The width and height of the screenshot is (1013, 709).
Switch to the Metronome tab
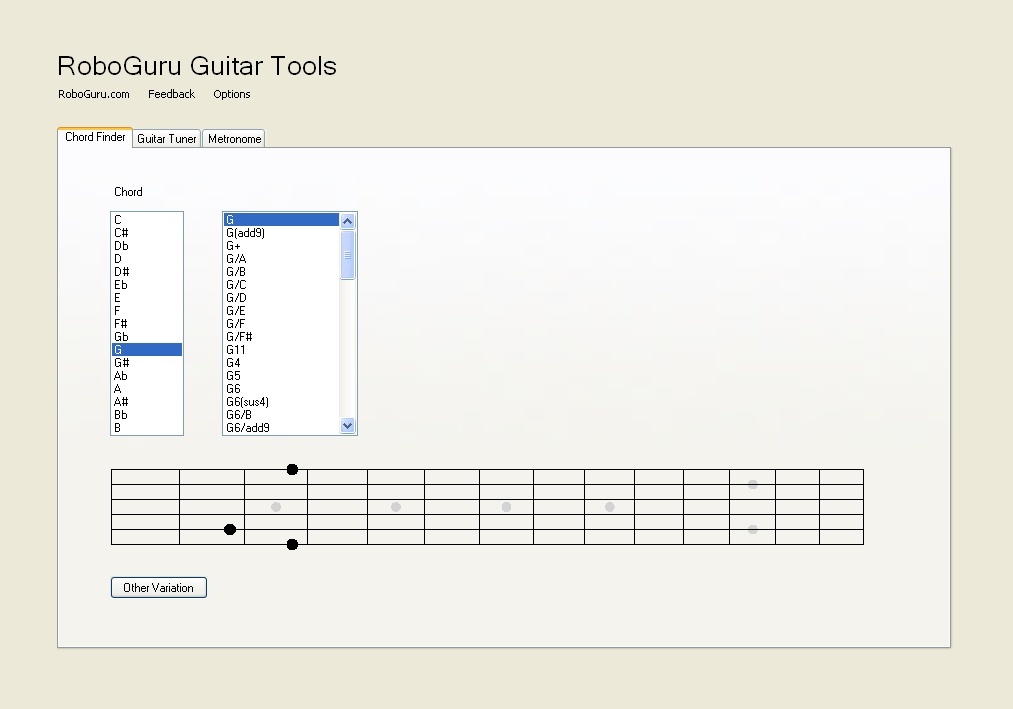click(233, 138)
